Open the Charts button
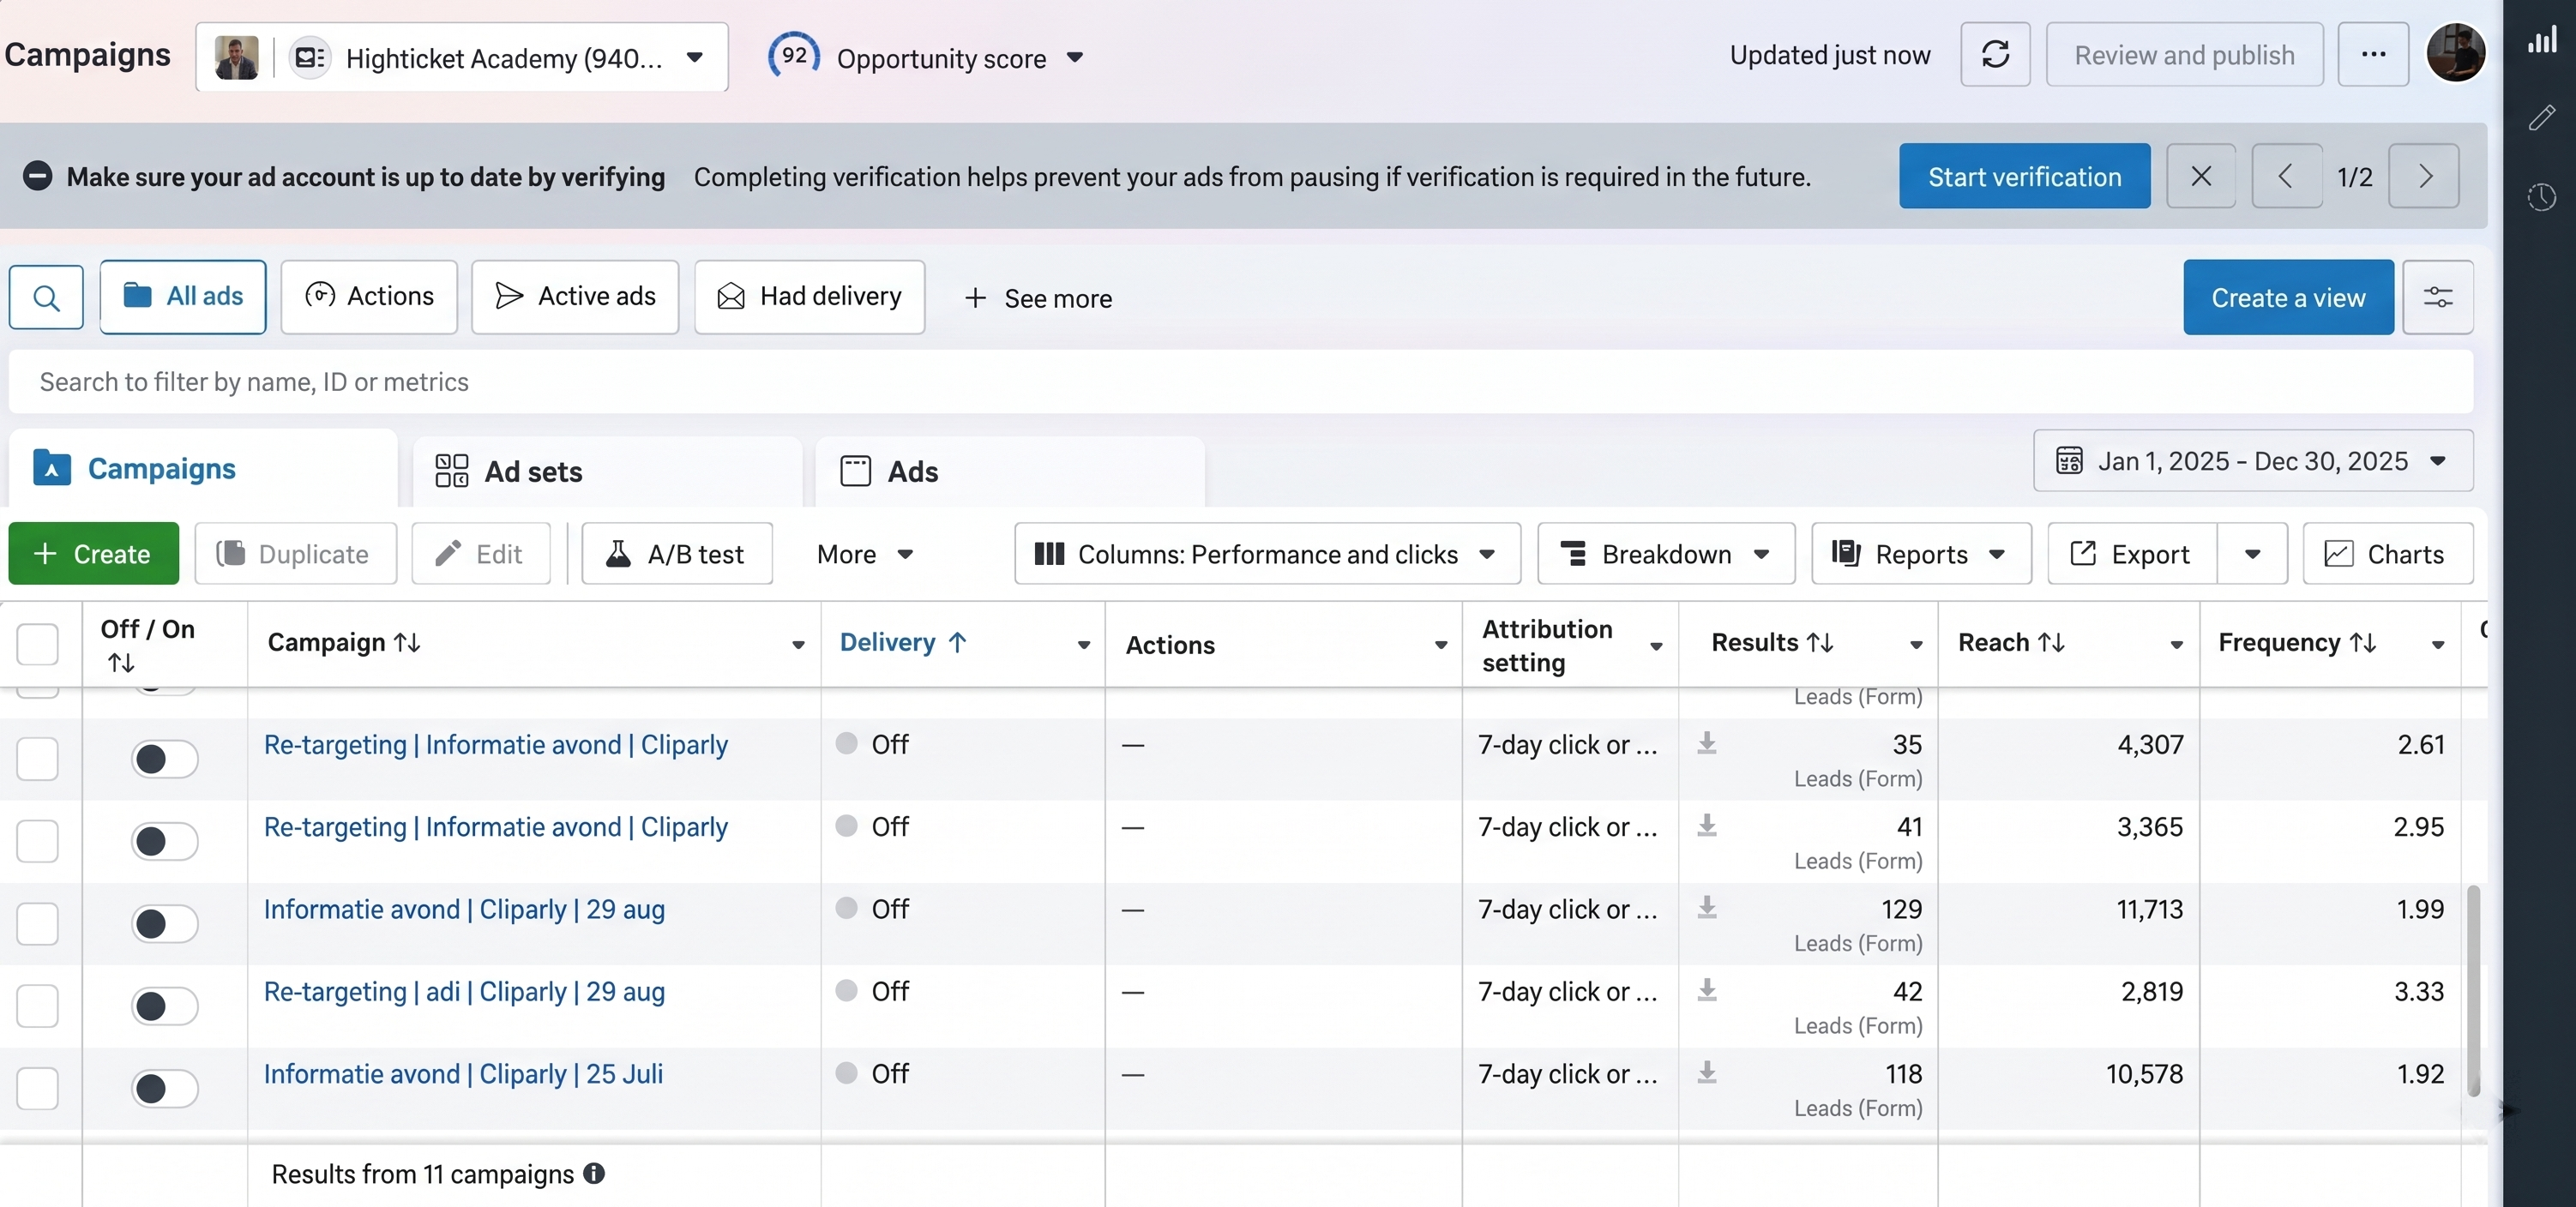This screenshot has width=2576, height=1207. [x=2388, y=553]
